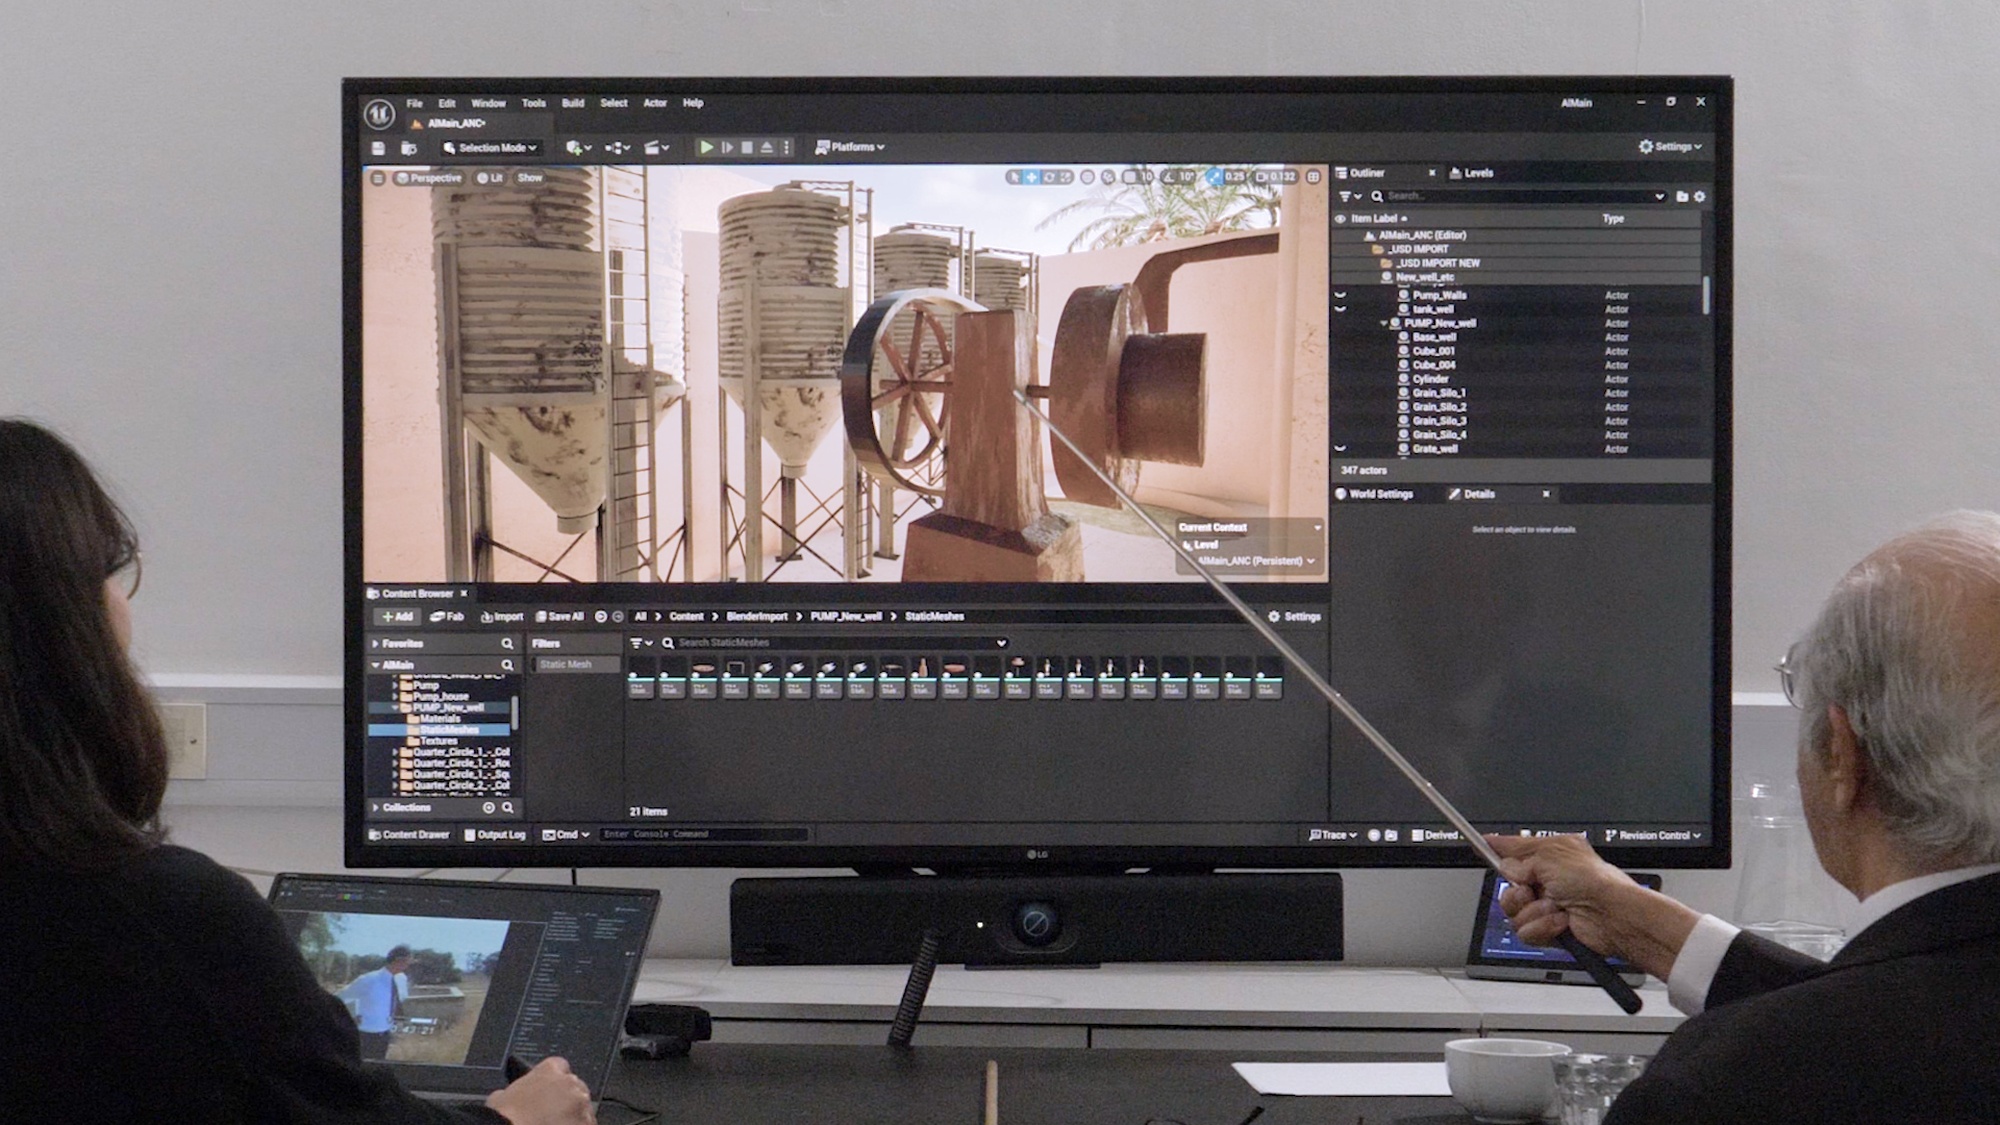This screenshot has width=2000, height=1125.
Task: Toggle visibility of Pump_Walls actor
Action: point(1340,295)
